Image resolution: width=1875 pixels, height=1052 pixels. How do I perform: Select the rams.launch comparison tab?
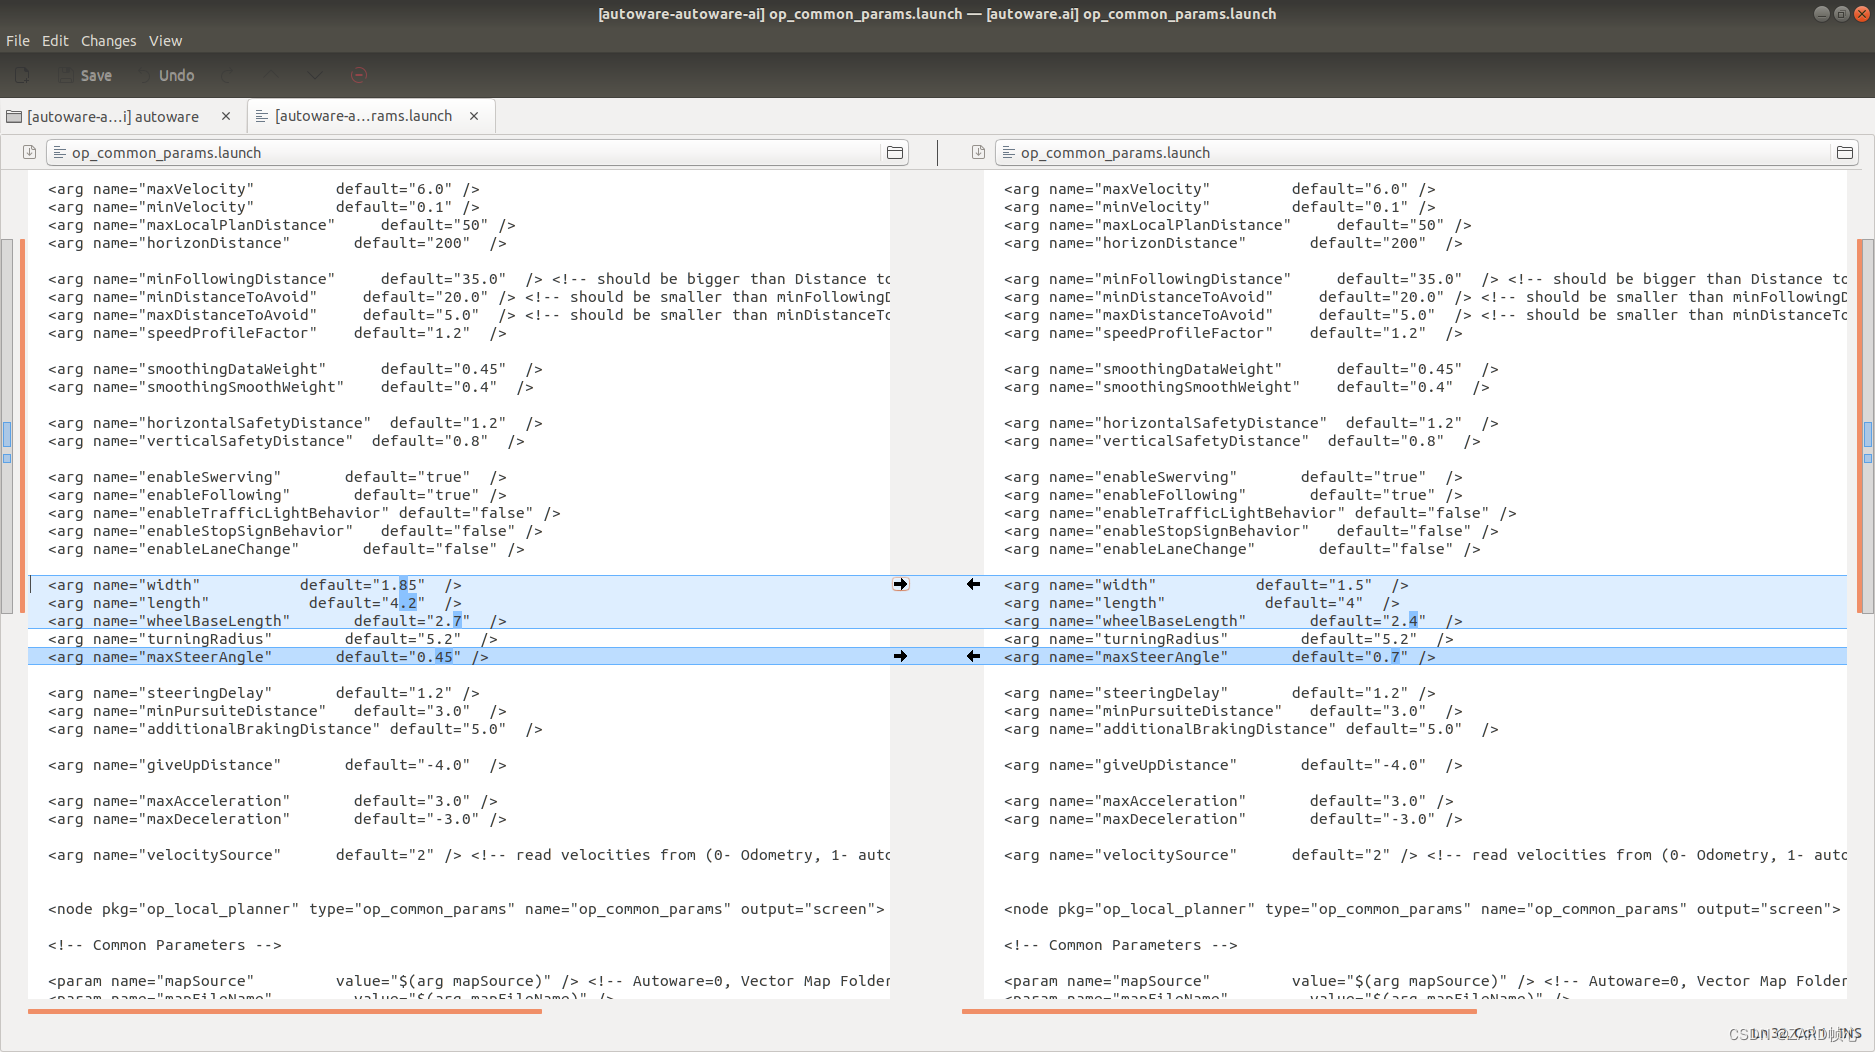pos(363,116)
